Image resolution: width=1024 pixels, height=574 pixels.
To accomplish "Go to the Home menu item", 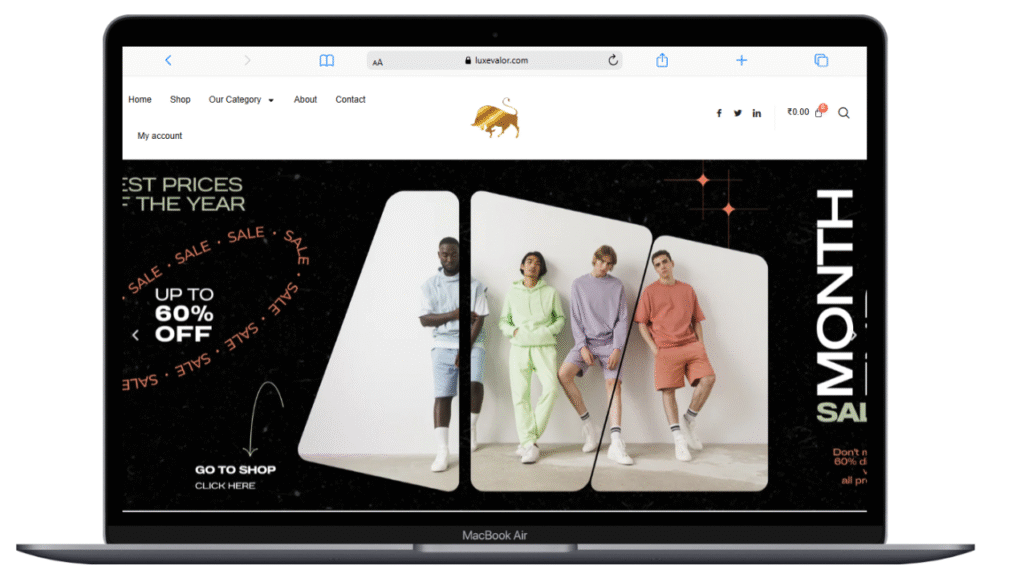I will click(x=140, y=100).
